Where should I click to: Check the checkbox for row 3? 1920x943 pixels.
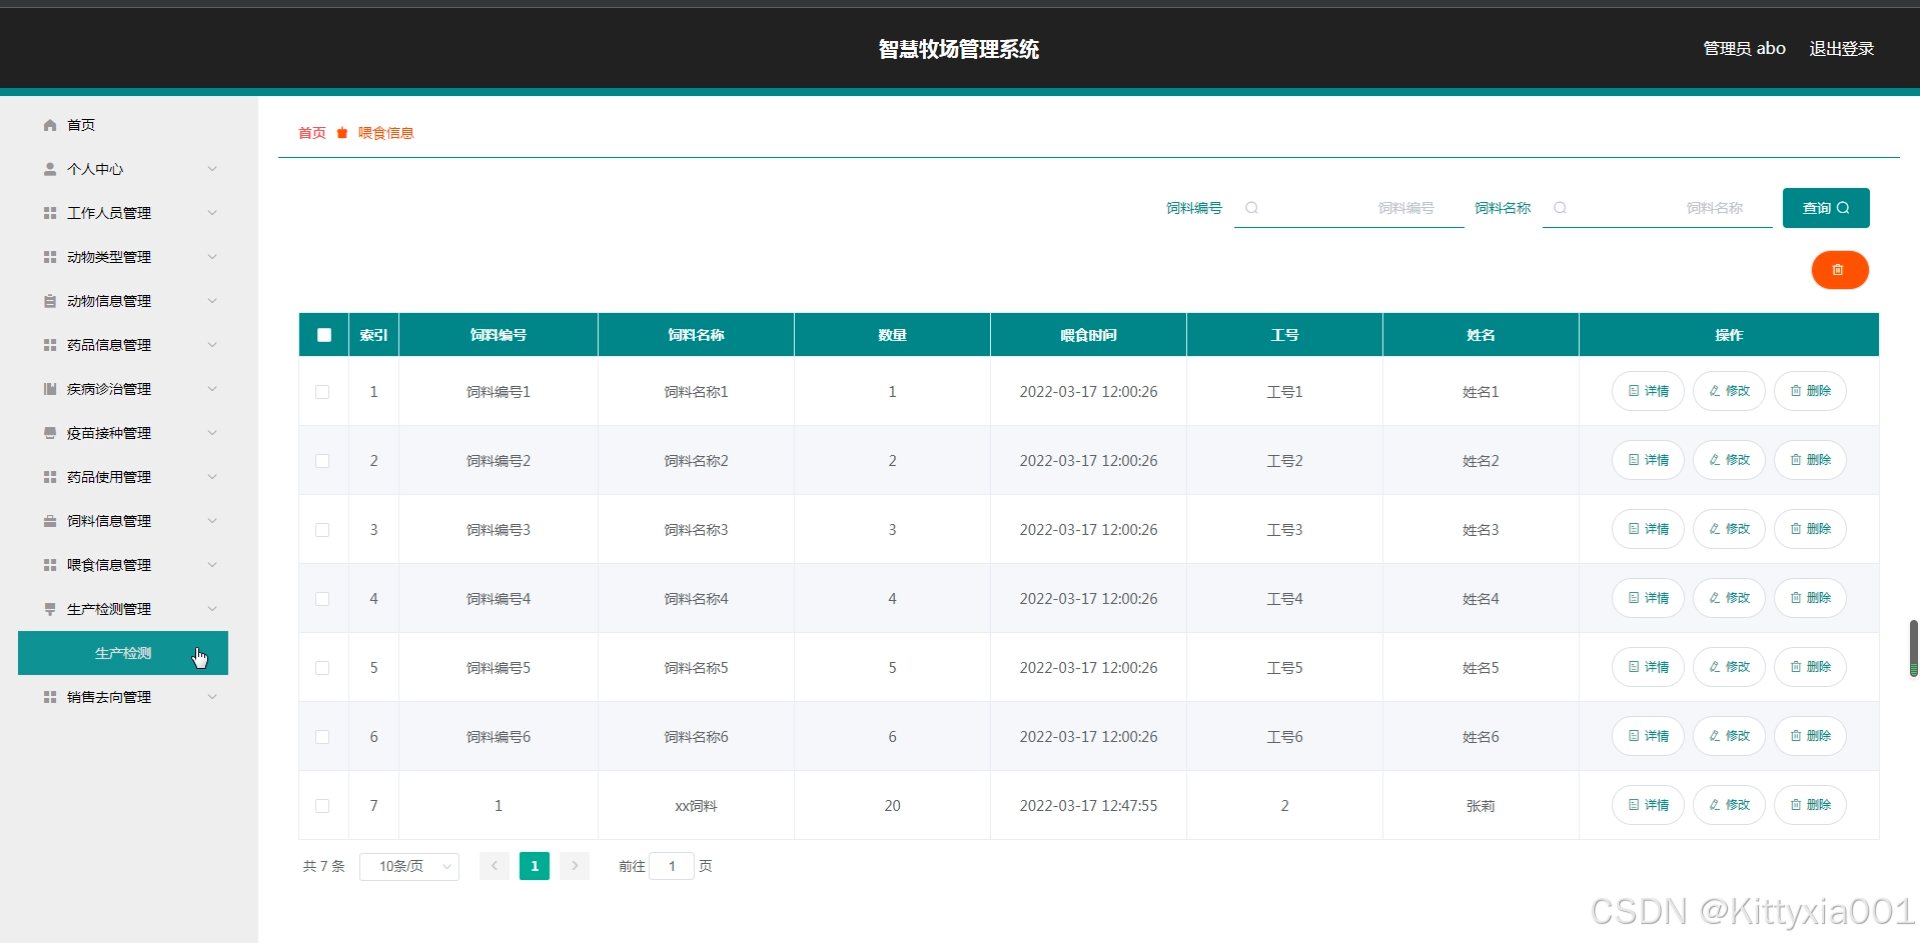click(x=322, y=530)
